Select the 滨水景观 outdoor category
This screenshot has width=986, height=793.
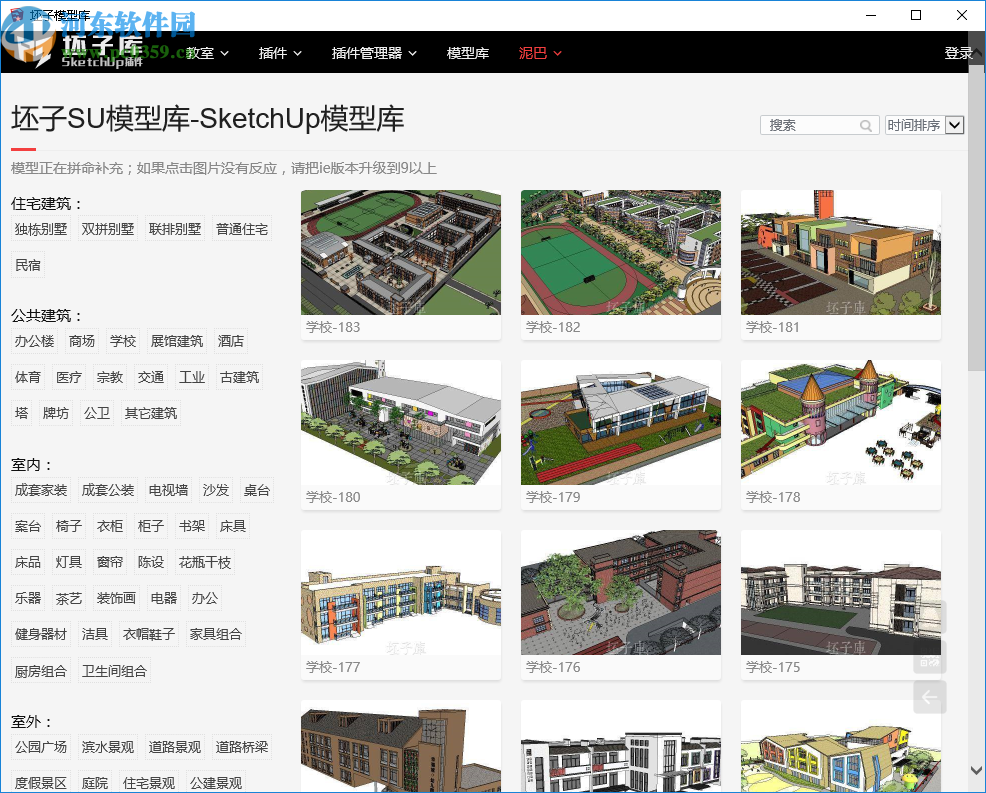pyautogui.click(x=108, y=747)
